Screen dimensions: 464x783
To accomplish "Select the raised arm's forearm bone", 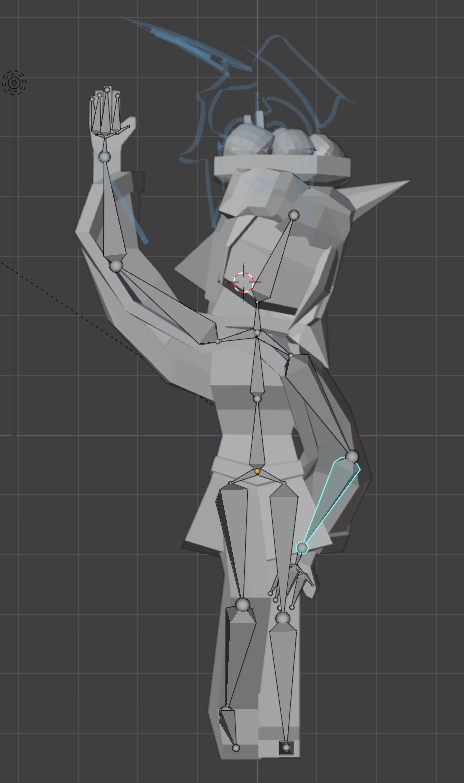I will [x=112, y=210].
